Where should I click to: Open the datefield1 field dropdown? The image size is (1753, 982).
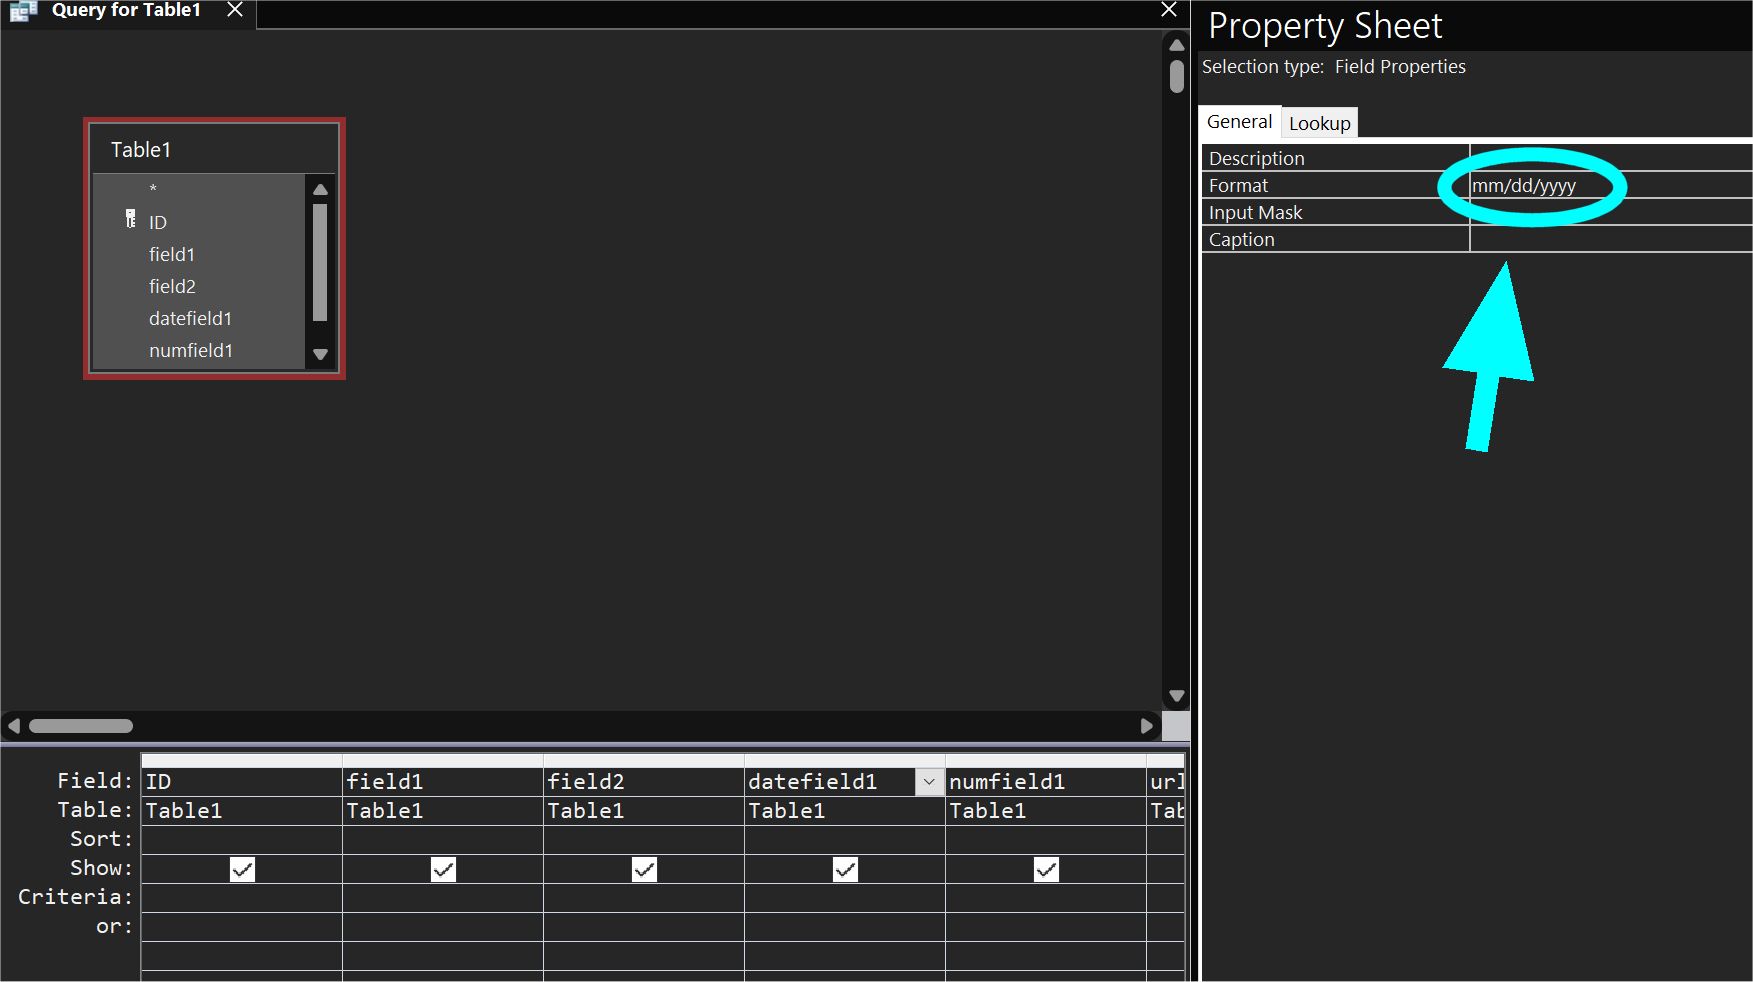tap(929, 782)
